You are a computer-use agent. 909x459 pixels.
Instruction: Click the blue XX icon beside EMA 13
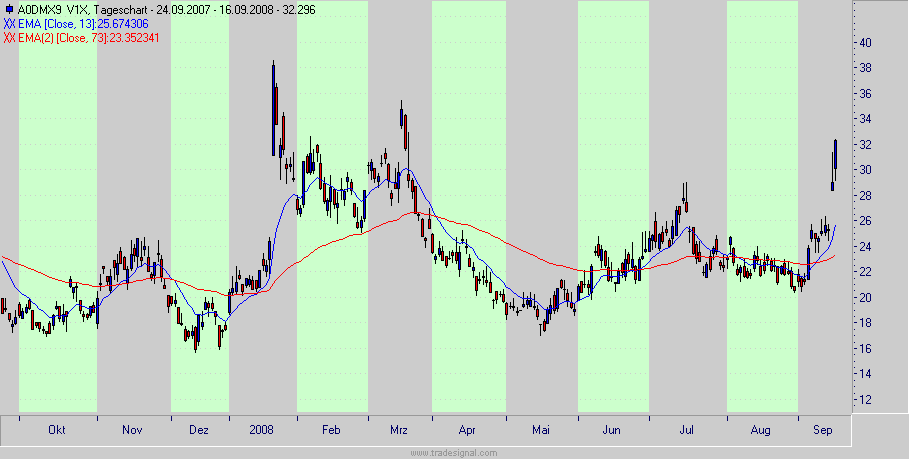(10, 24)
